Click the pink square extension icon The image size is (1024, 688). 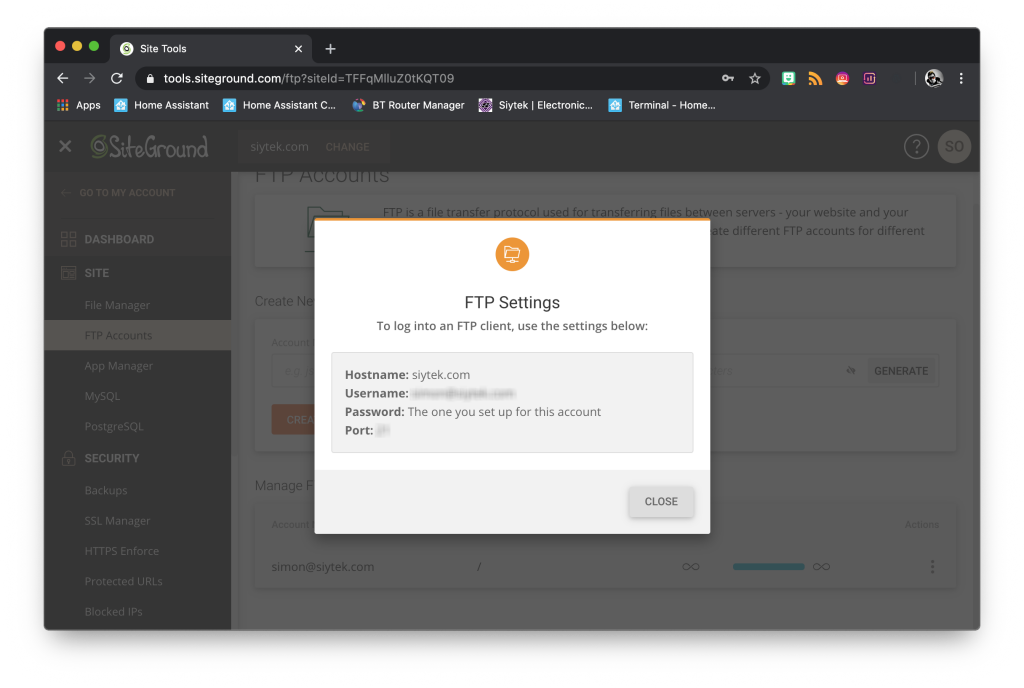pyautogui.click(x=869, y=78)
